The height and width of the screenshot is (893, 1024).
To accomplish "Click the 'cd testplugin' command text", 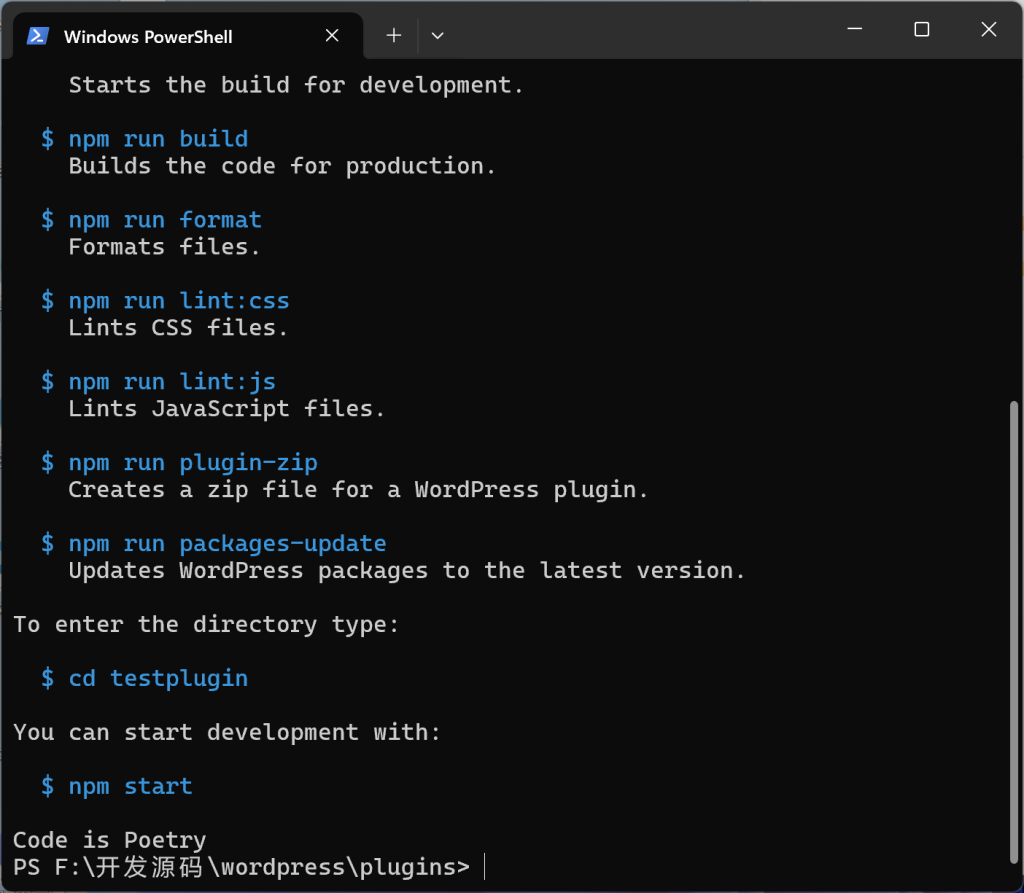I will click(x=159, y=679).
